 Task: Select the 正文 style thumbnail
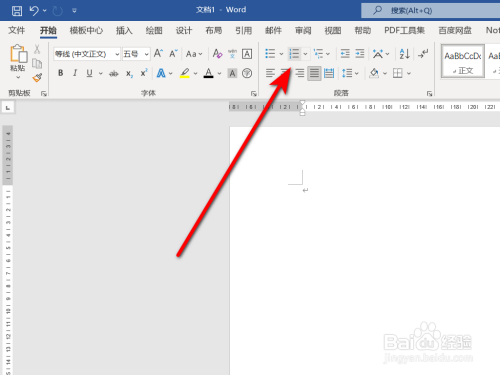(463, 61)
